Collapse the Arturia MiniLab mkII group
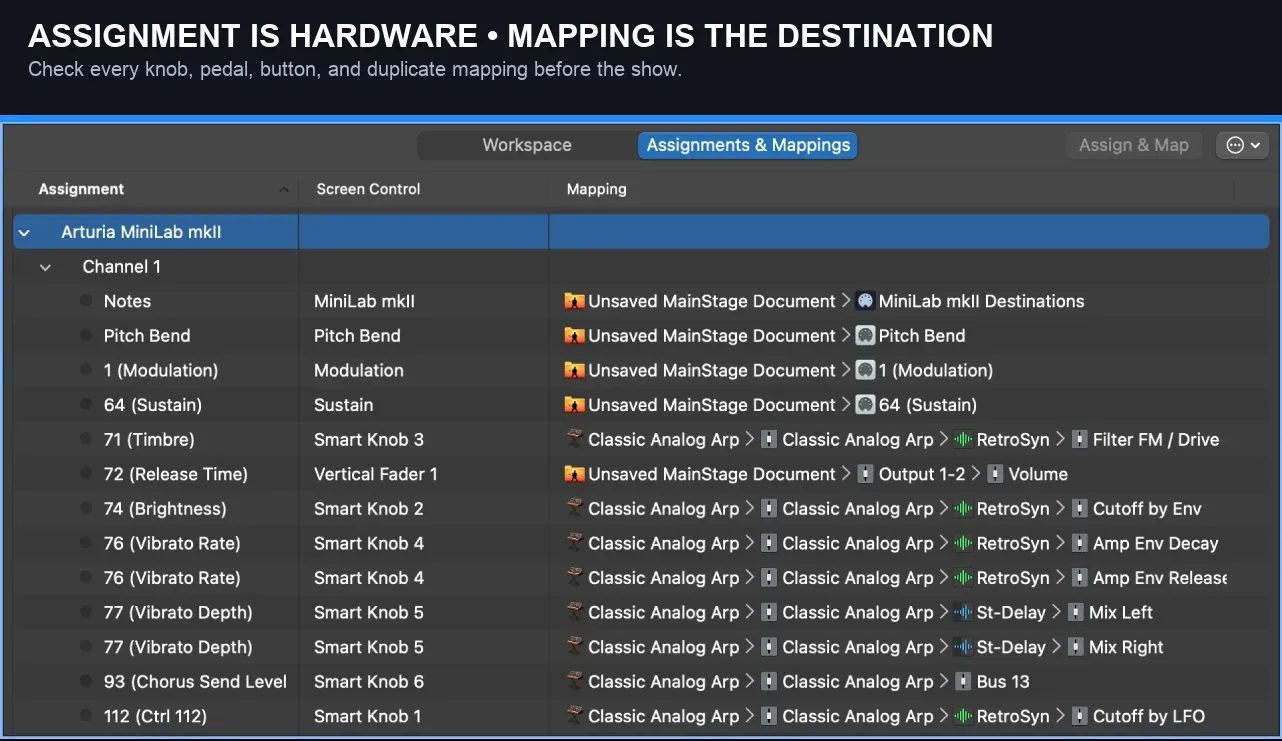This screenshot has width=1282, height=741. coord(24,232)
